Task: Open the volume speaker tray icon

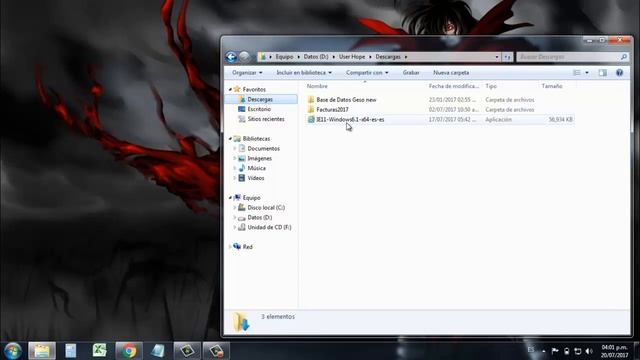Action: click(x=589, y=351)
